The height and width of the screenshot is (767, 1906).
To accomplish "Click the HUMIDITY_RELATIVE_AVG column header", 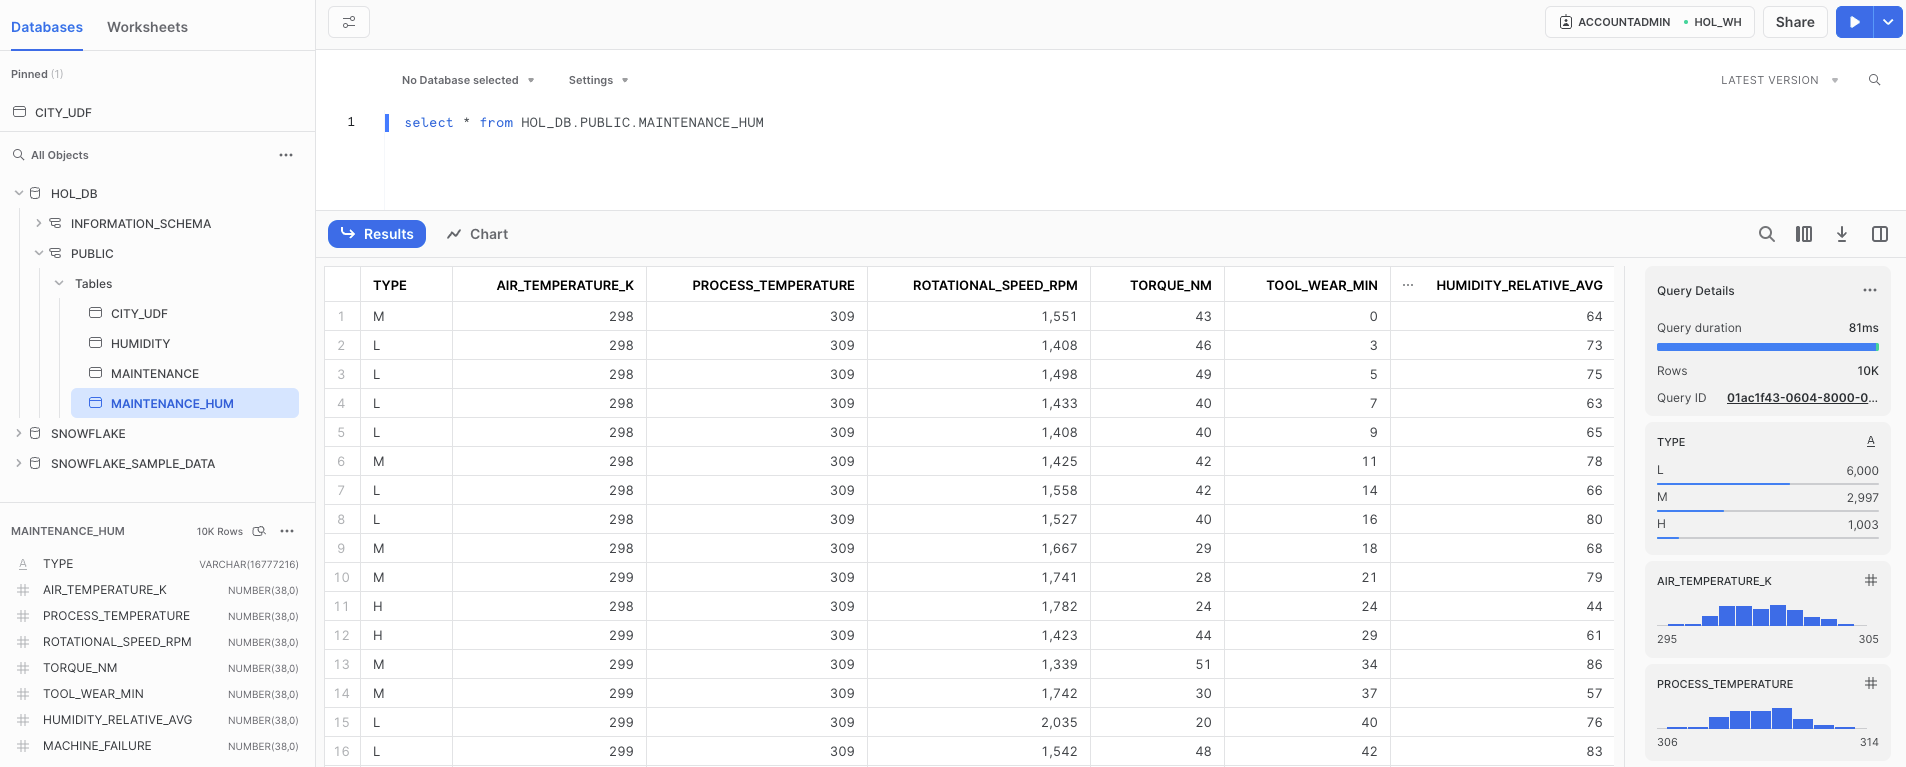I will point(1519,285).
